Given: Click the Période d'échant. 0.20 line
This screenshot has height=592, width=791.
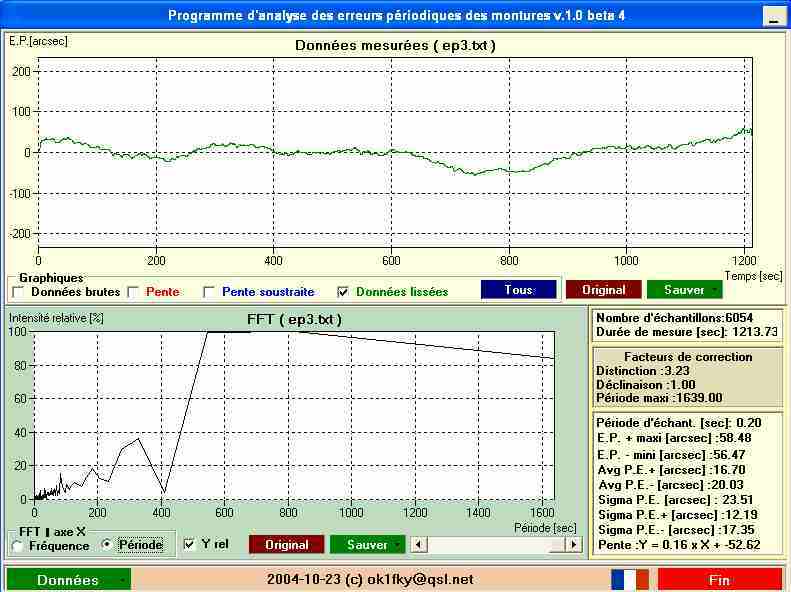Looking at the screenshot, I should [679, 423].
